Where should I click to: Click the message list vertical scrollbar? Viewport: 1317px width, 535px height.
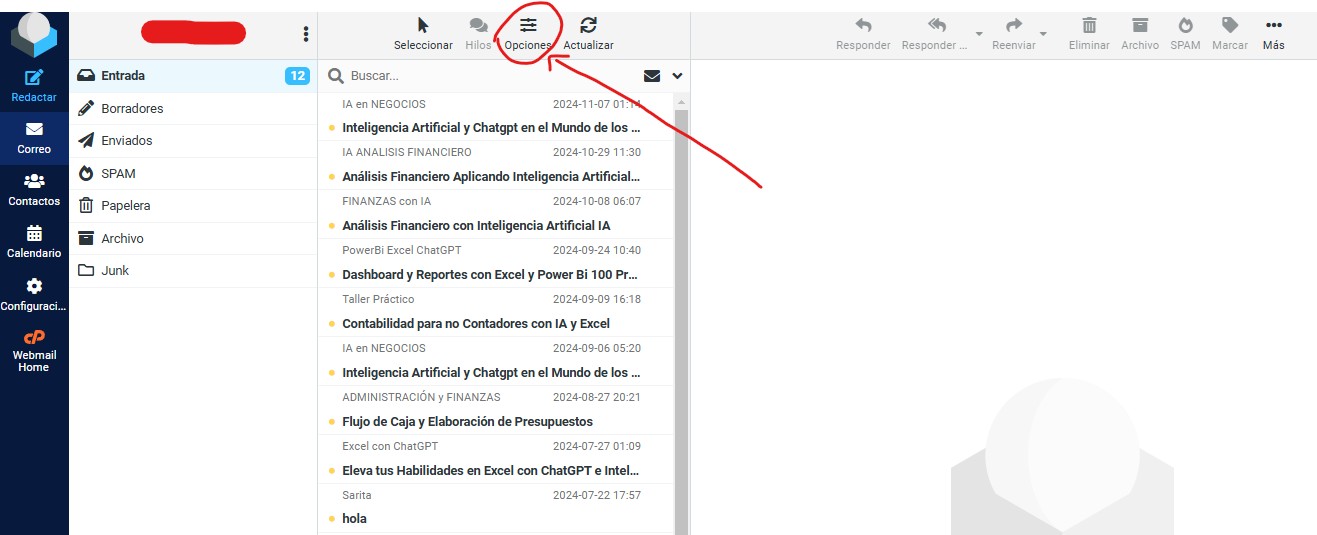pos(682,320)
